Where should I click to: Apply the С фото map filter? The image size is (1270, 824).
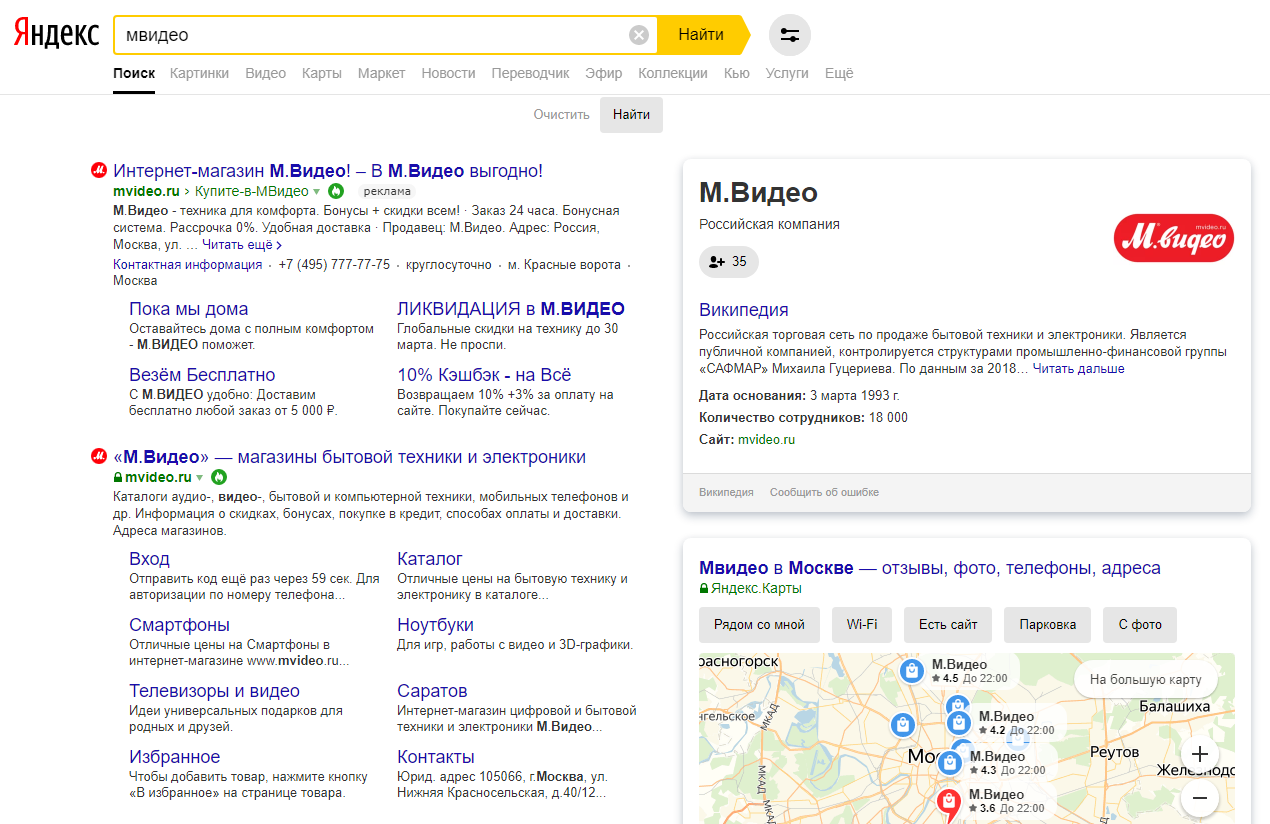tap(1140, 624)
